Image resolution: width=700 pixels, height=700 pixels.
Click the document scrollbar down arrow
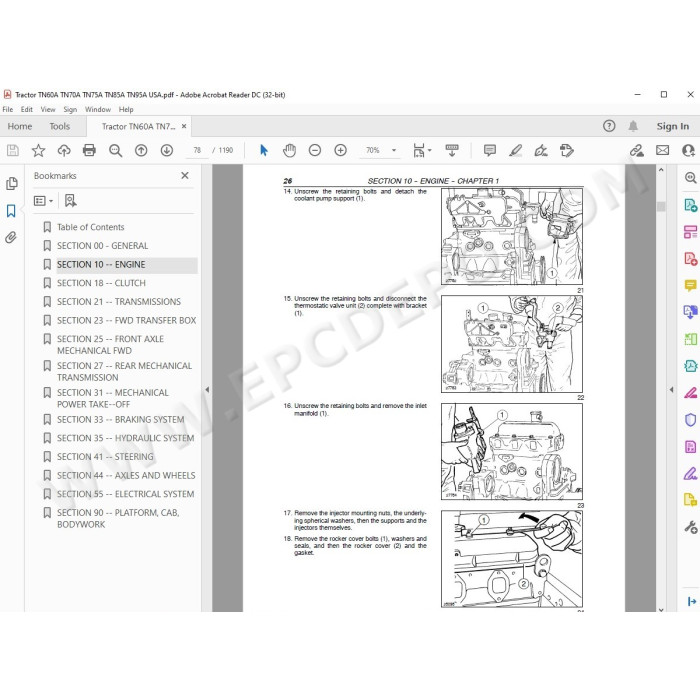(x=661, y=609)
